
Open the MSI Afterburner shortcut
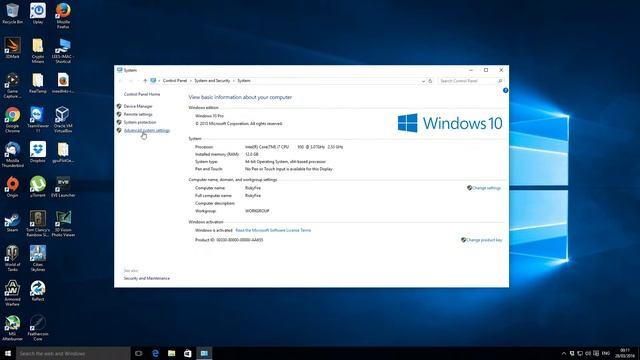[12, 328]
